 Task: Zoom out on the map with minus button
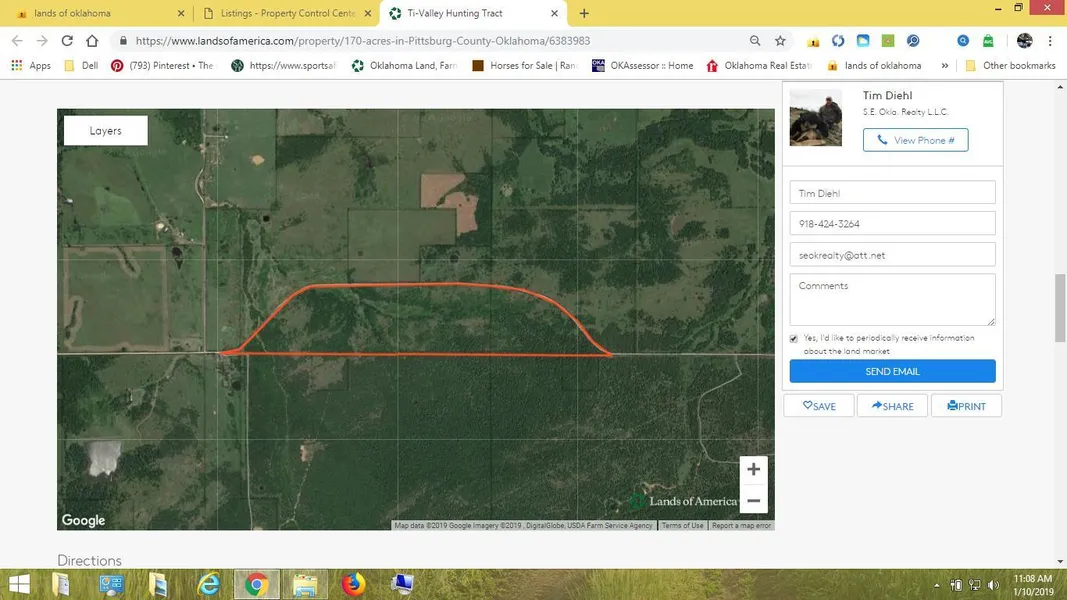(753, 500)
